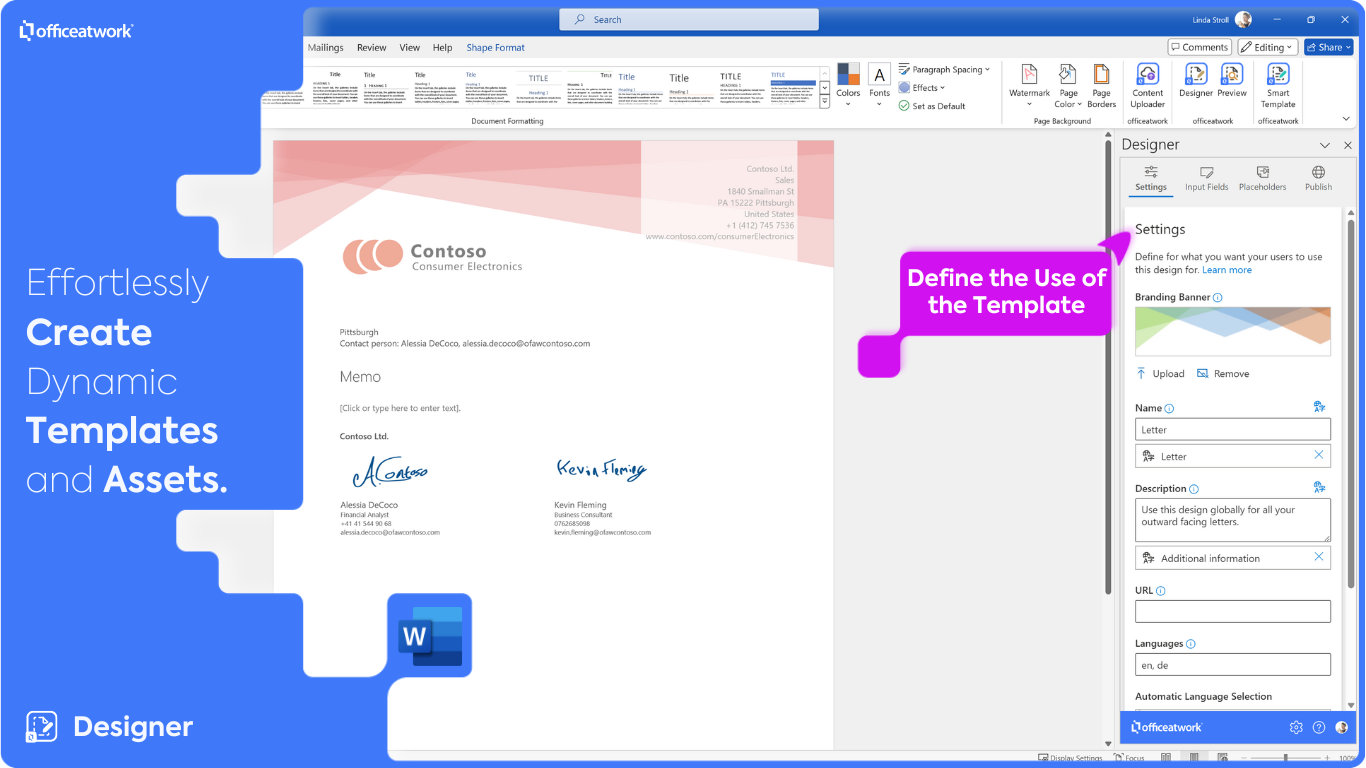1366x768 pixels.
Task: Open the View ribbon tab
Action: (x=410, y=47)
